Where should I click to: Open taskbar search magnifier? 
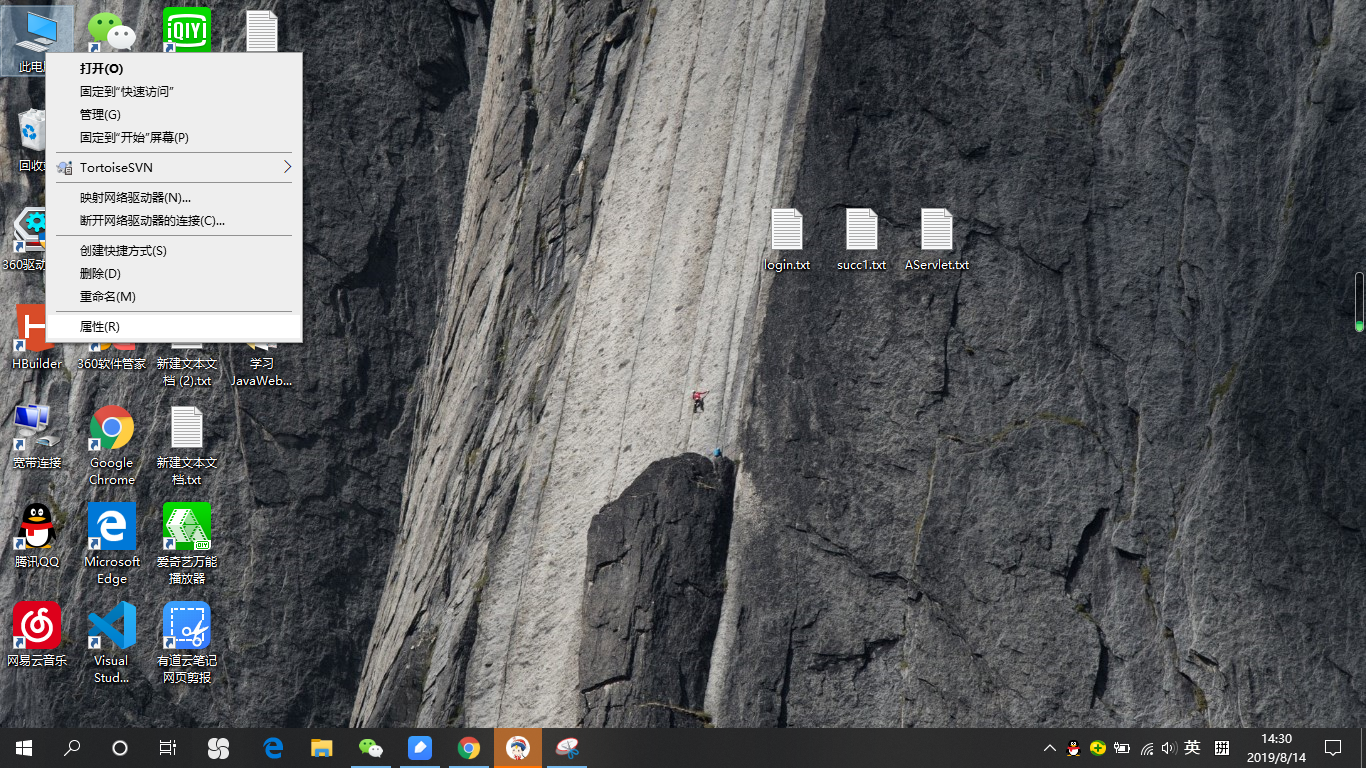tap(72, 748)
